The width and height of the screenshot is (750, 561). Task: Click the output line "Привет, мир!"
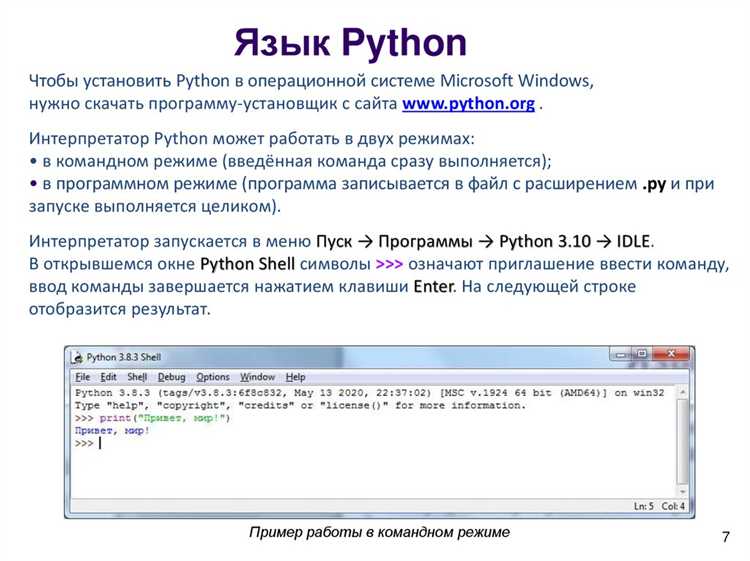[112, 430]
